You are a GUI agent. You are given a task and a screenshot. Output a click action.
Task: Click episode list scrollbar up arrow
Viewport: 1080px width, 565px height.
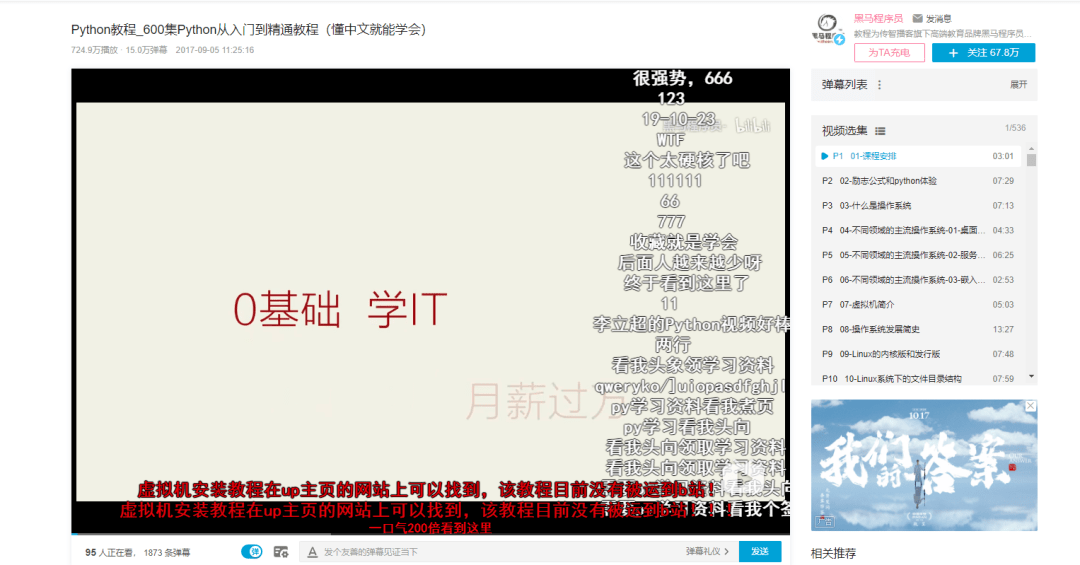pos(1031,149)
